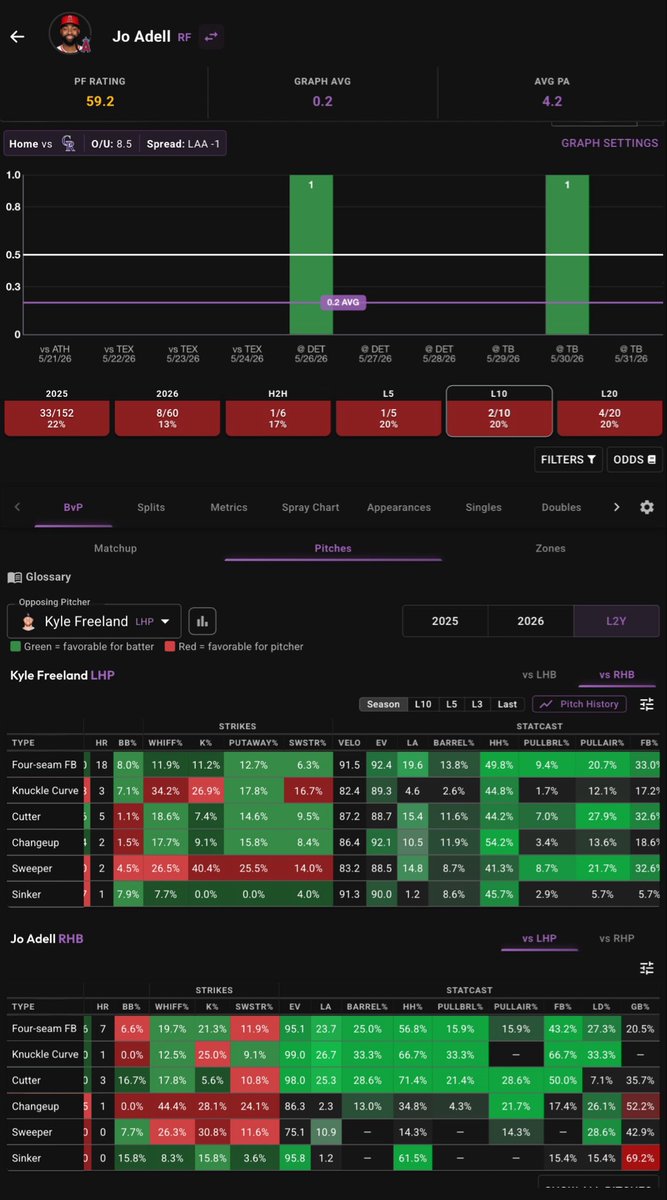Image resolution: width=667 pixels, height=1200 pixels.
Task: Switch to the BvP tab
Action: 73,507
